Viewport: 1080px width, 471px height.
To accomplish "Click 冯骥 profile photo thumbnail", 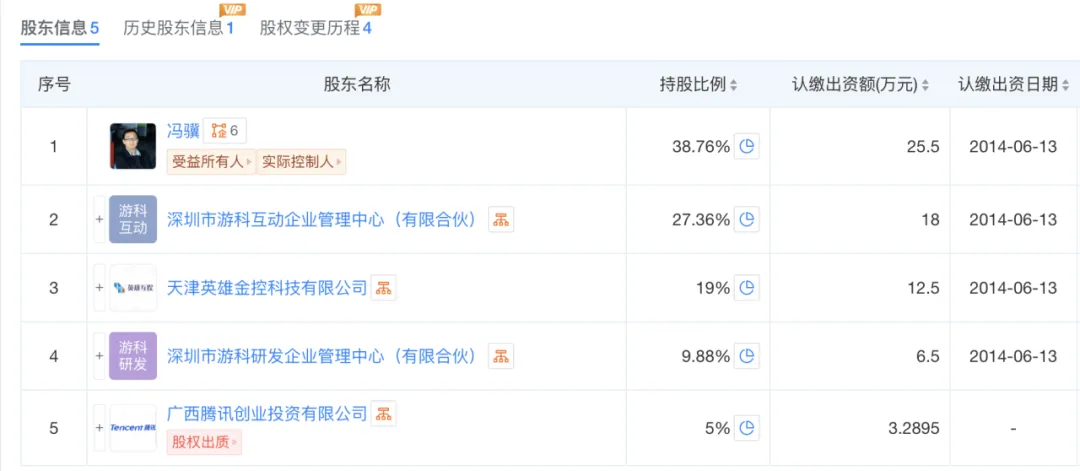I will pyautogui.click(x=133, y=146).
